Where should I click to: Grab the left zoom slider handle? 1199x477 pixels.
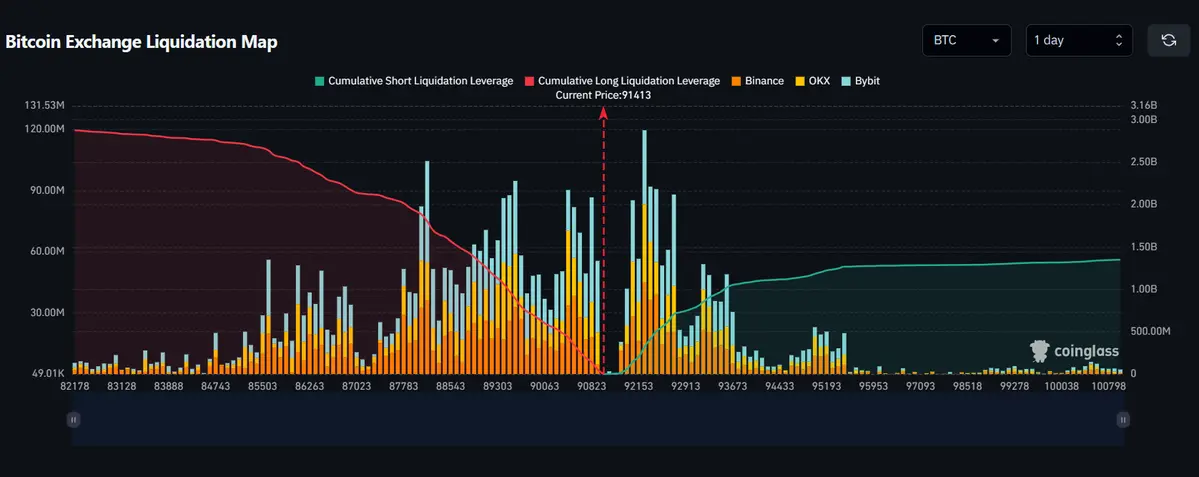(x=73, y=420)
